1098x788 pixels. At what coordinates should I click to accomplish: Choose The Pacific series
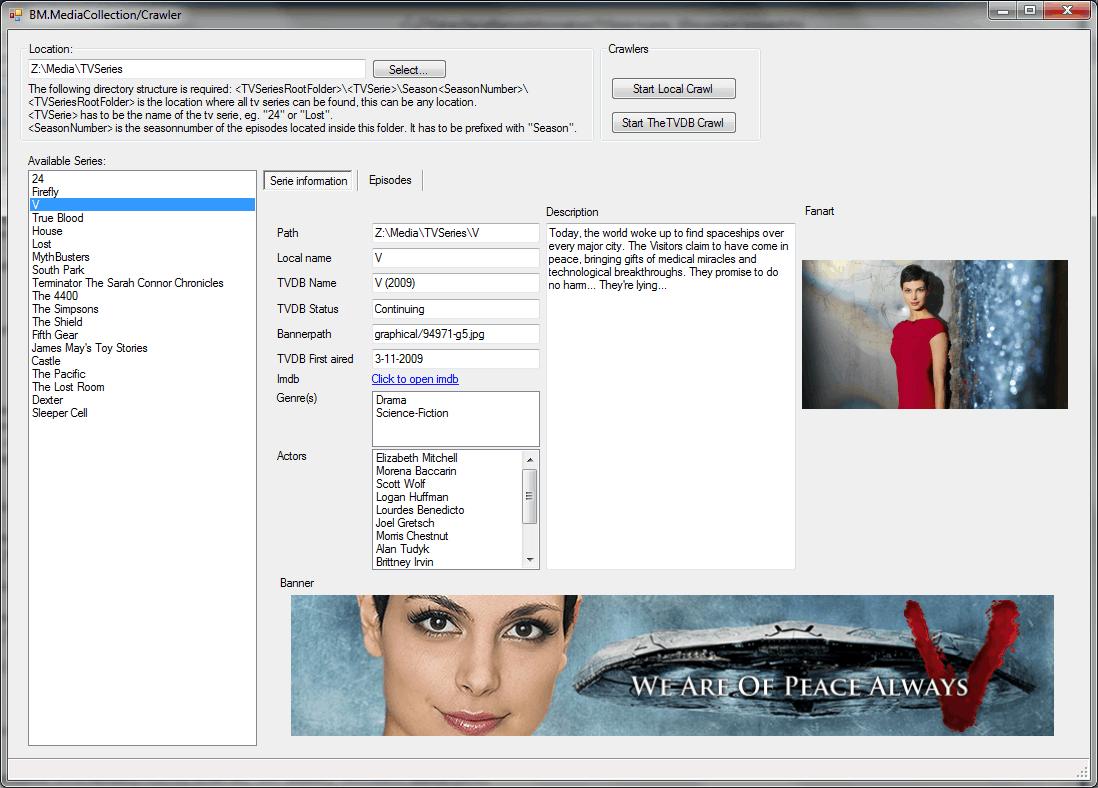point(142,374)
